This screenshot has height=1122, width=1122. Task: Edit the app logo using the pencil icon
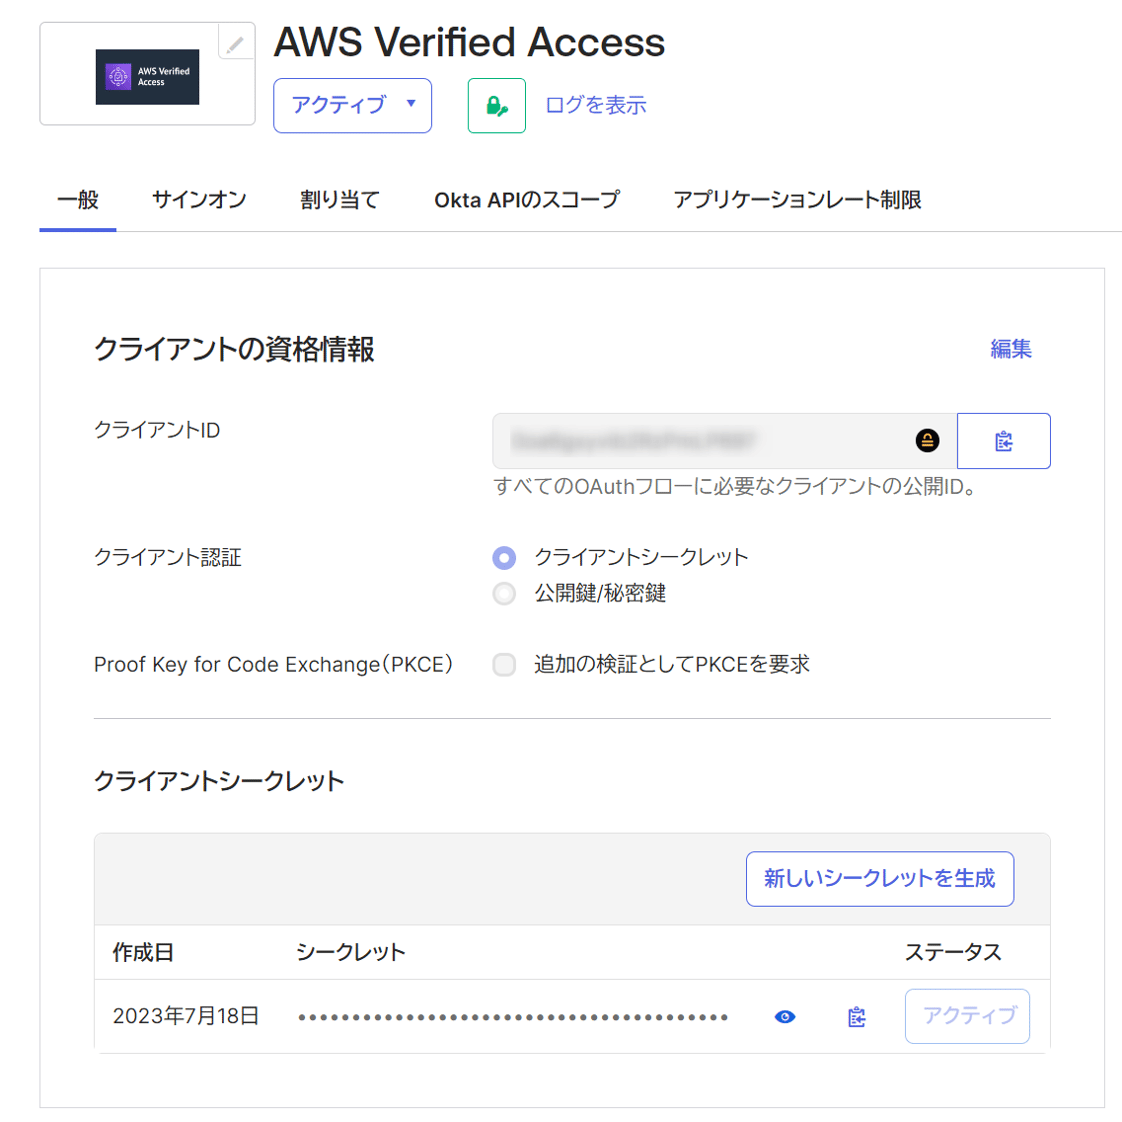(x=237, y=45)
